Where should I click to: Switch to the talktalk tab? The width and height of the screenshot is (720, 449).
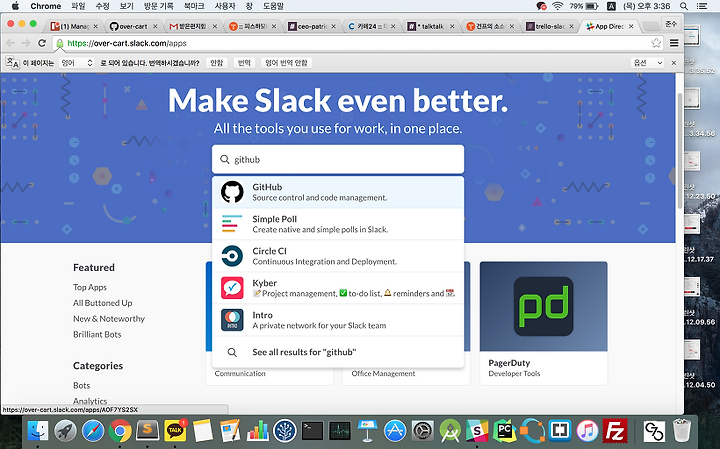point(430,26)
